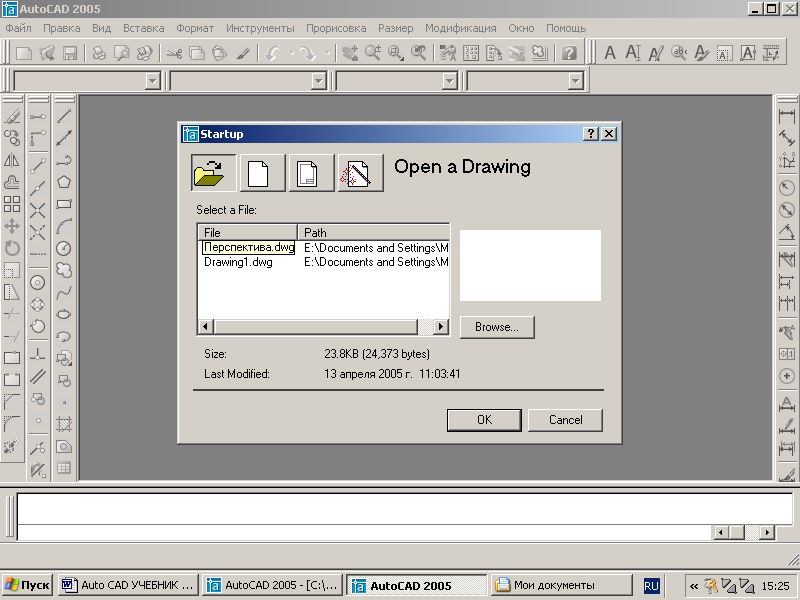
Task: Click the command line input area
Action: click(364, 533)
